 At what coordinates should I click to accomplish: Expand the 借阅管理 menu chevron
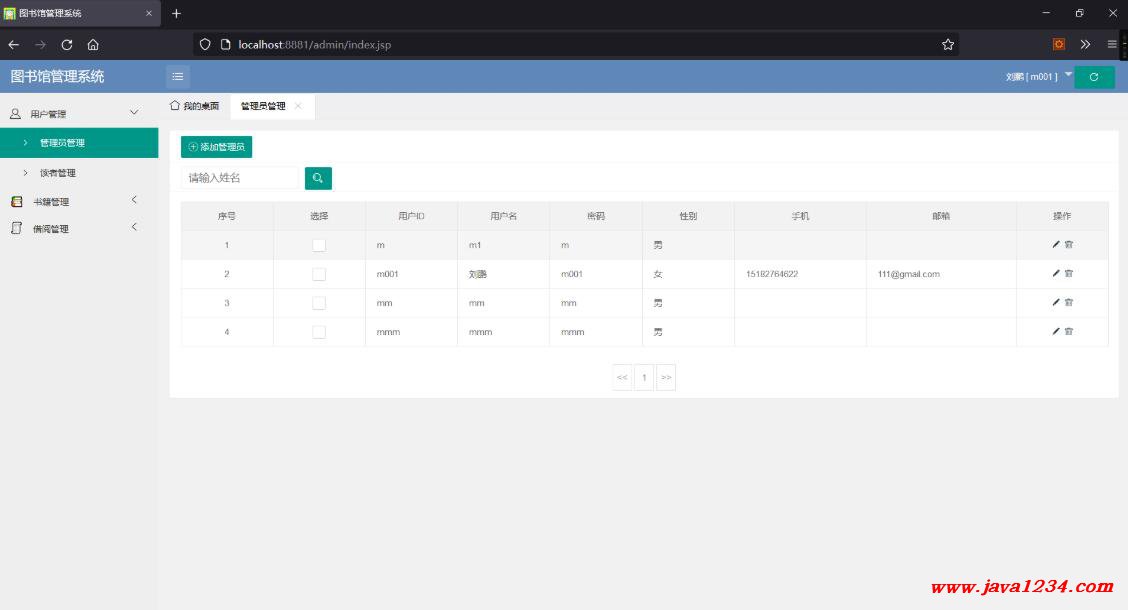pyautogui.click(x=134, y=227)
